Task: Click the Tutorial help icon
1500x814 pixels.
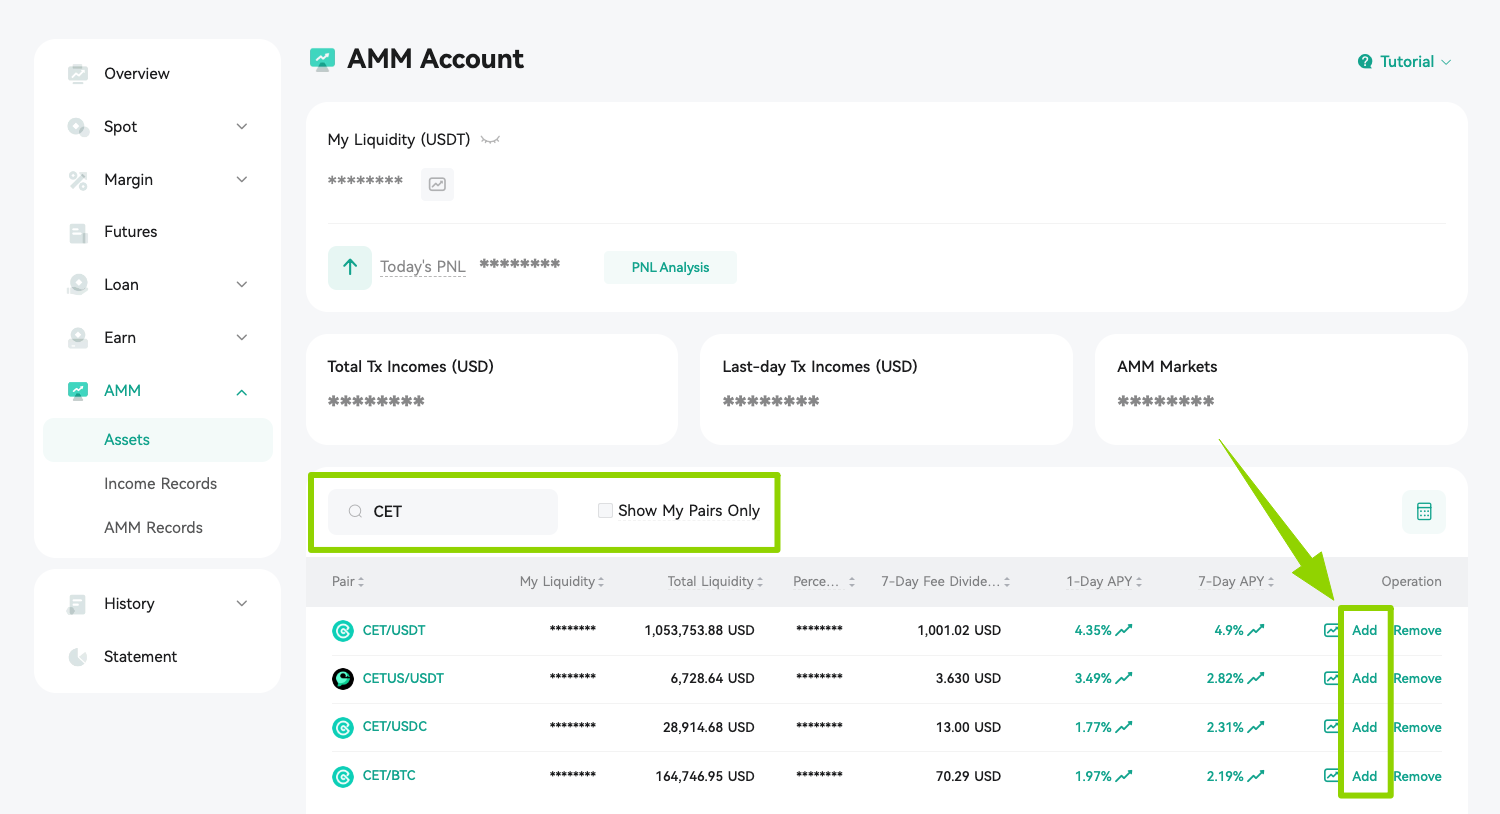Action: [x=1365, y=62]
